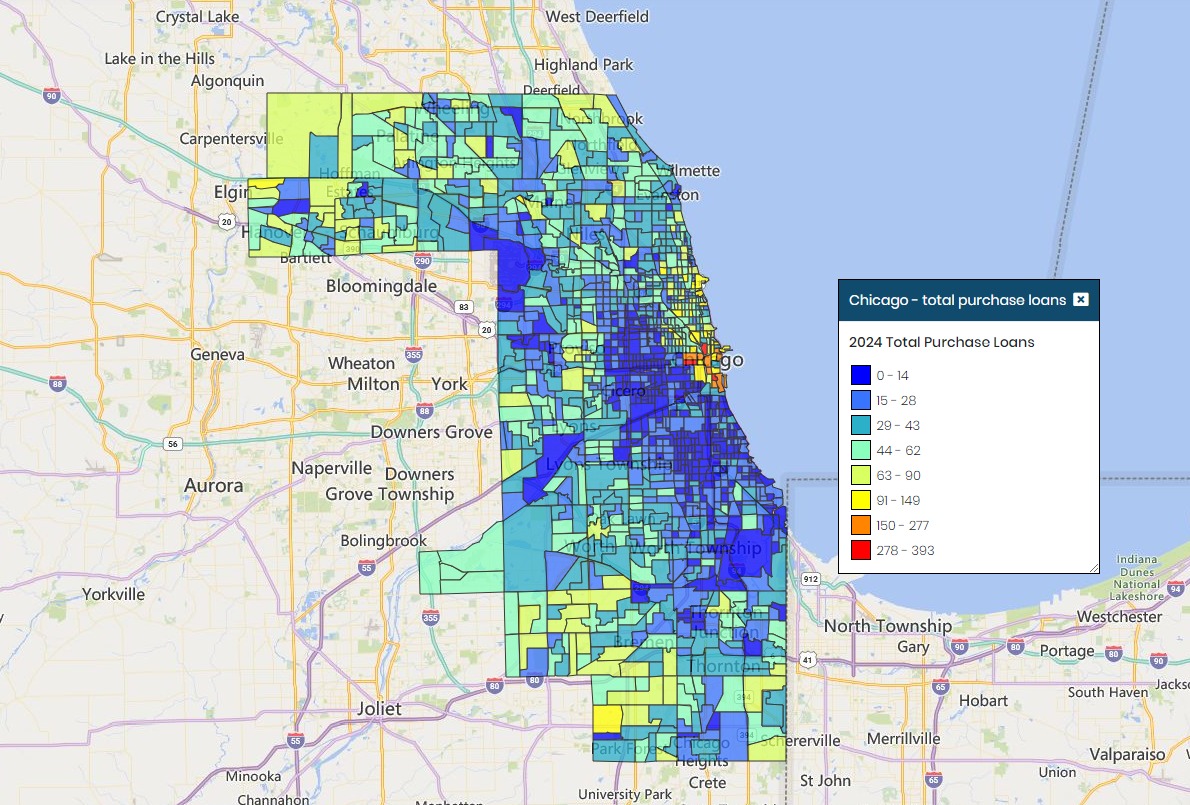
Task: Select the 150 - 277 orange swatch
Action: [861, 525]
